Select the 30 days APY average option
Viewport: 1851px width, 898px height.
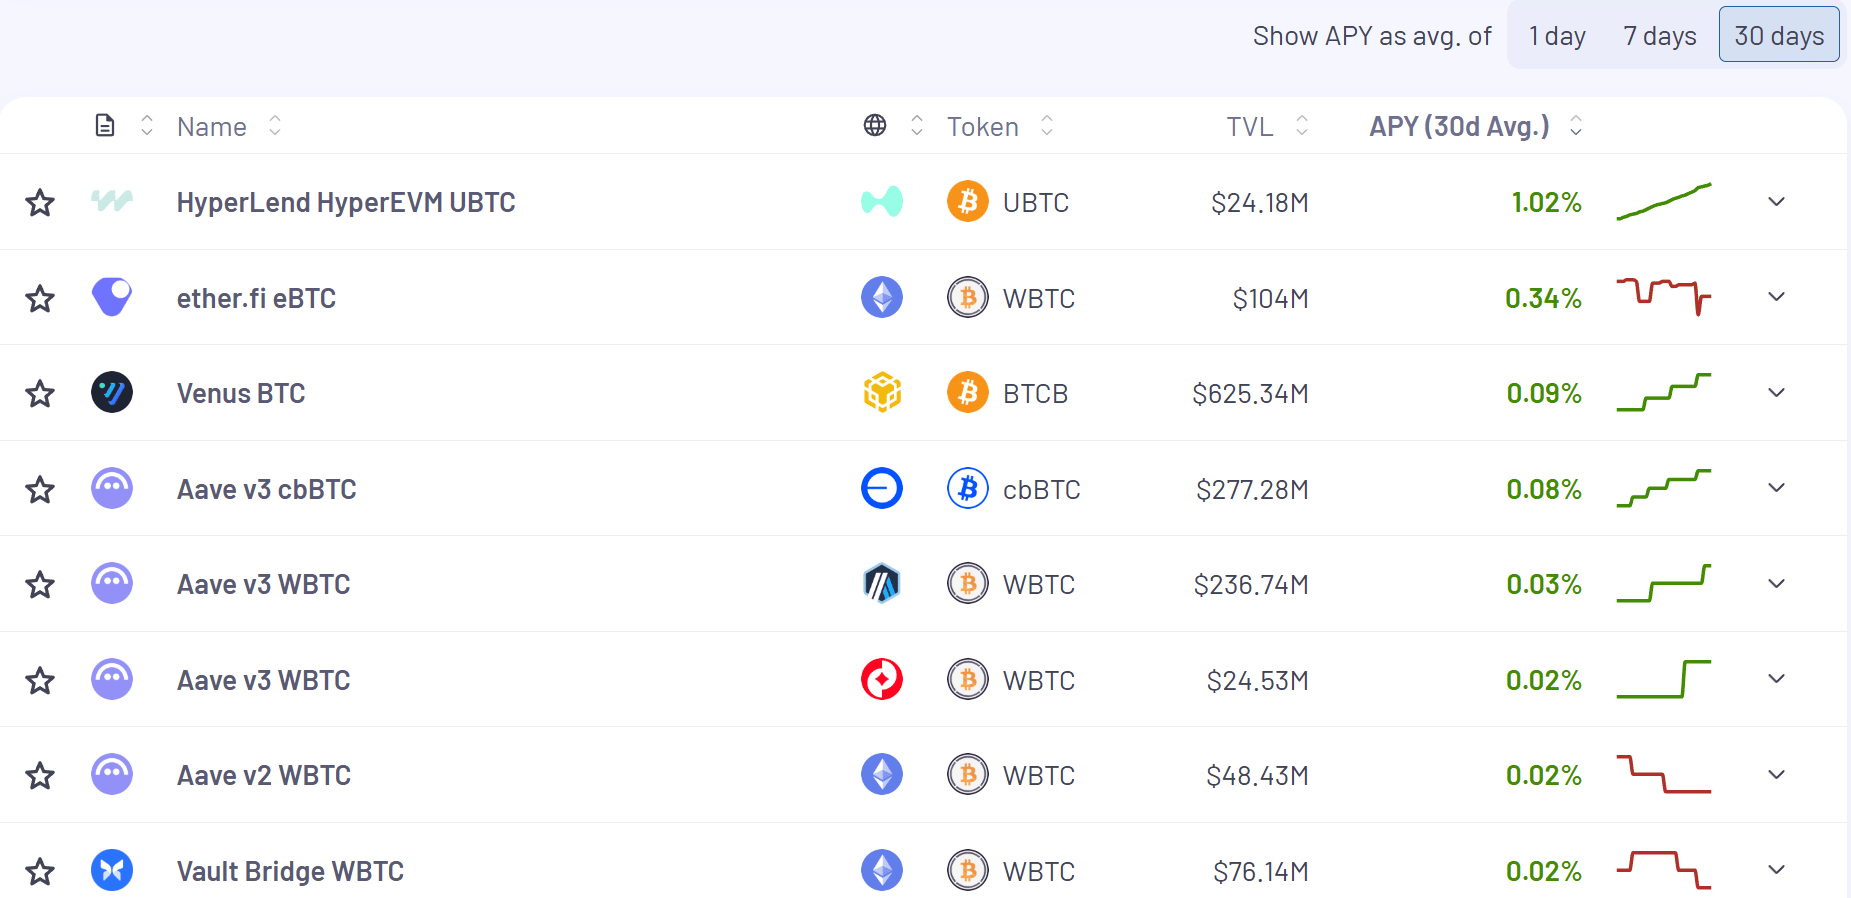(x=1779, y=35)
